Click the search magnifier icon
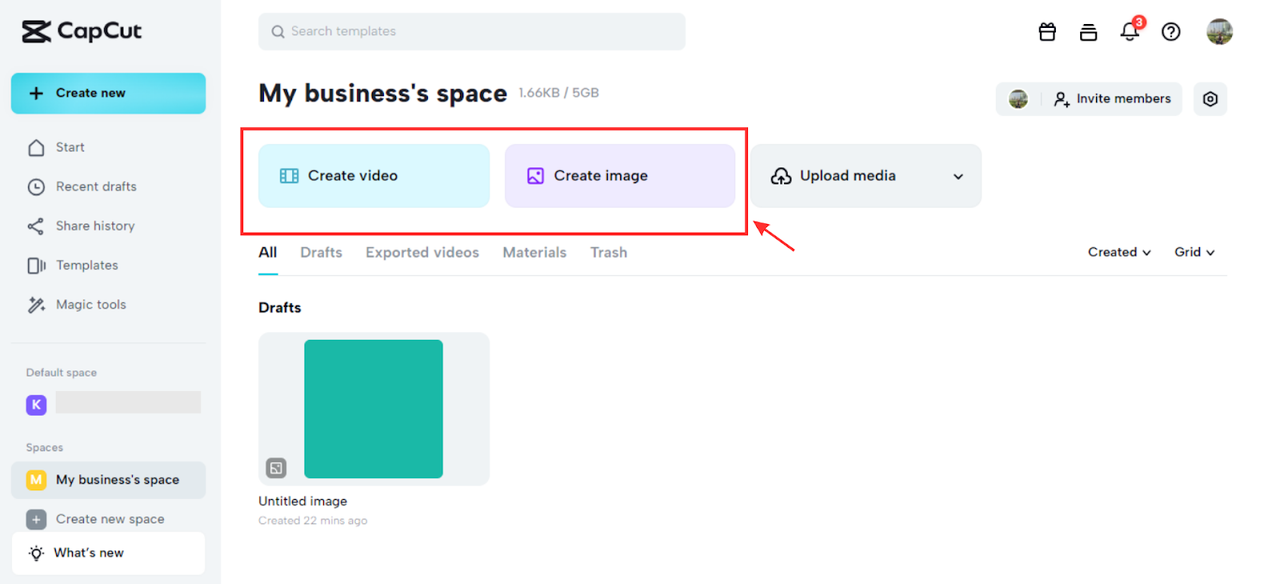The height and width of the screenshot is (584, 1273). tap(278, 31)
